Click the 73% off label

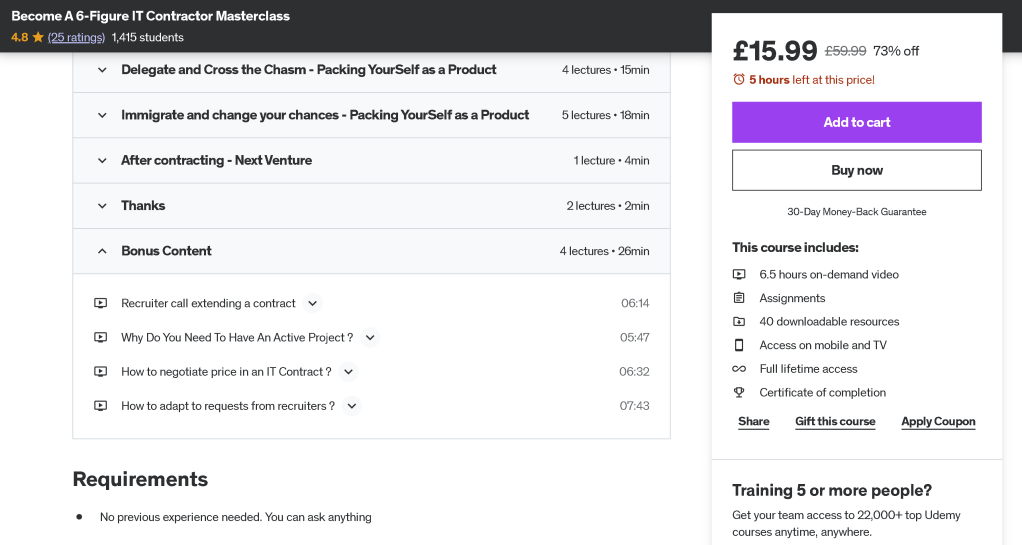896,51
